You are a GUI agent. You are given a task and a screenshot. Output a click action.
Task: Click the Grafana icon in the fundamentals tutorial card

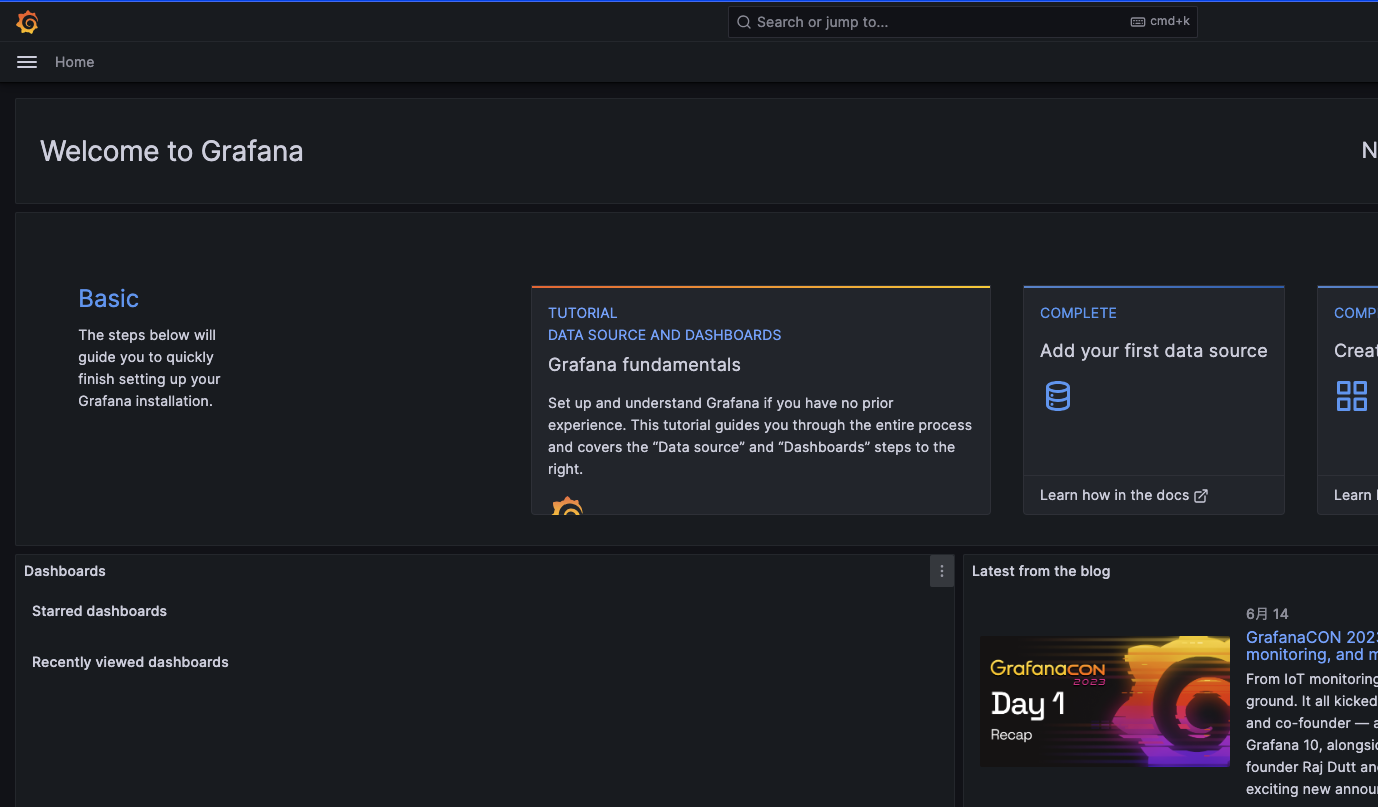point(567,506)
